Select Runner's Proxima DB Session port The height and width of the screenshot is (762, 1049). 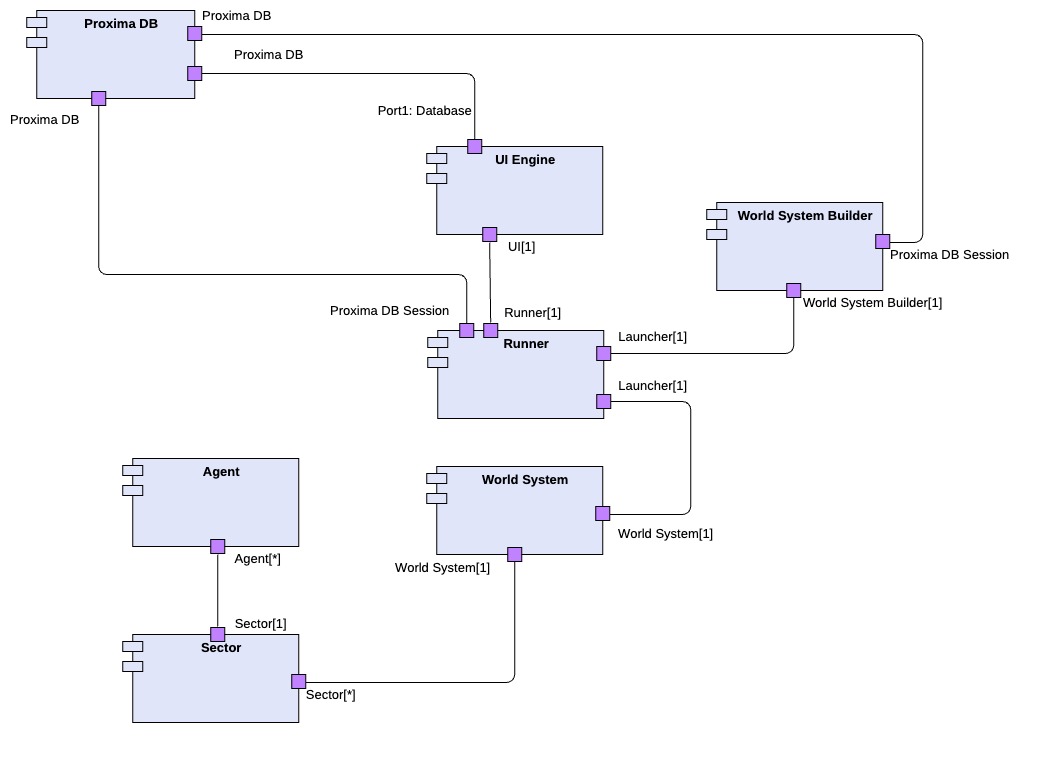tap(467, 330)
